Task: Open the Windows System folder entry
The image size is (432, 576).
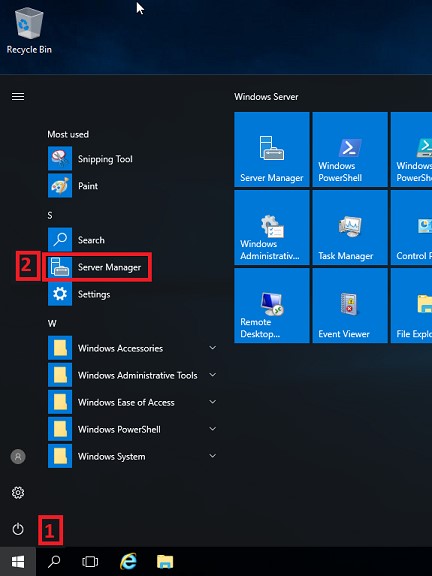Action: point(132,456)
